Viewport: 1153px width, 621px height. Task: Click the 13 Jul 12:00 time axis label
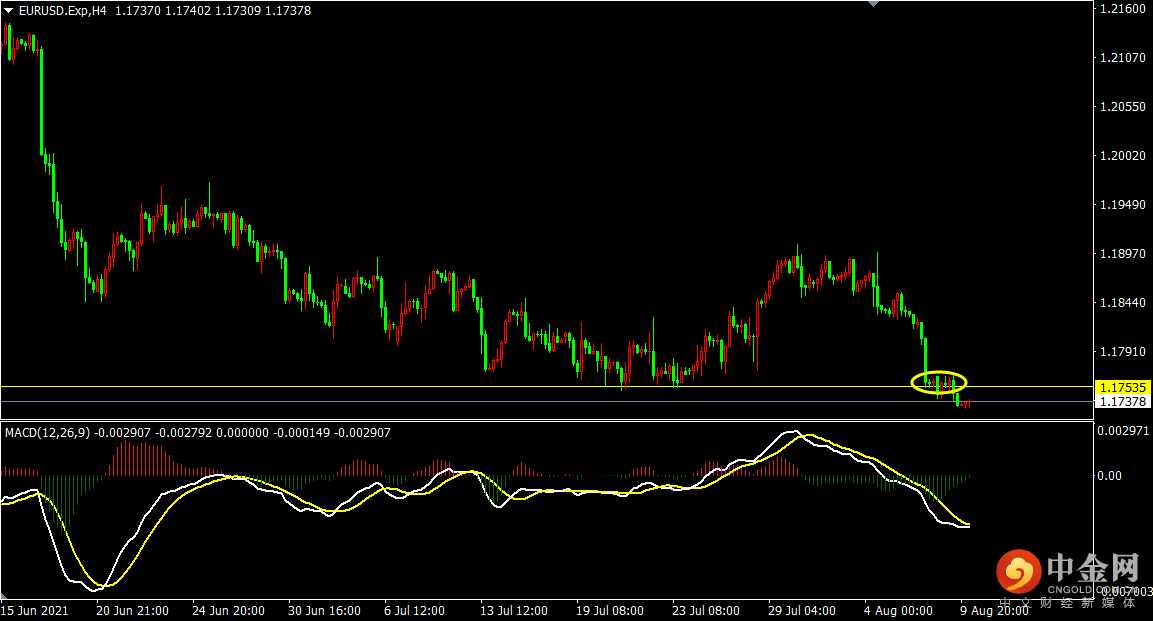[514, 609]
